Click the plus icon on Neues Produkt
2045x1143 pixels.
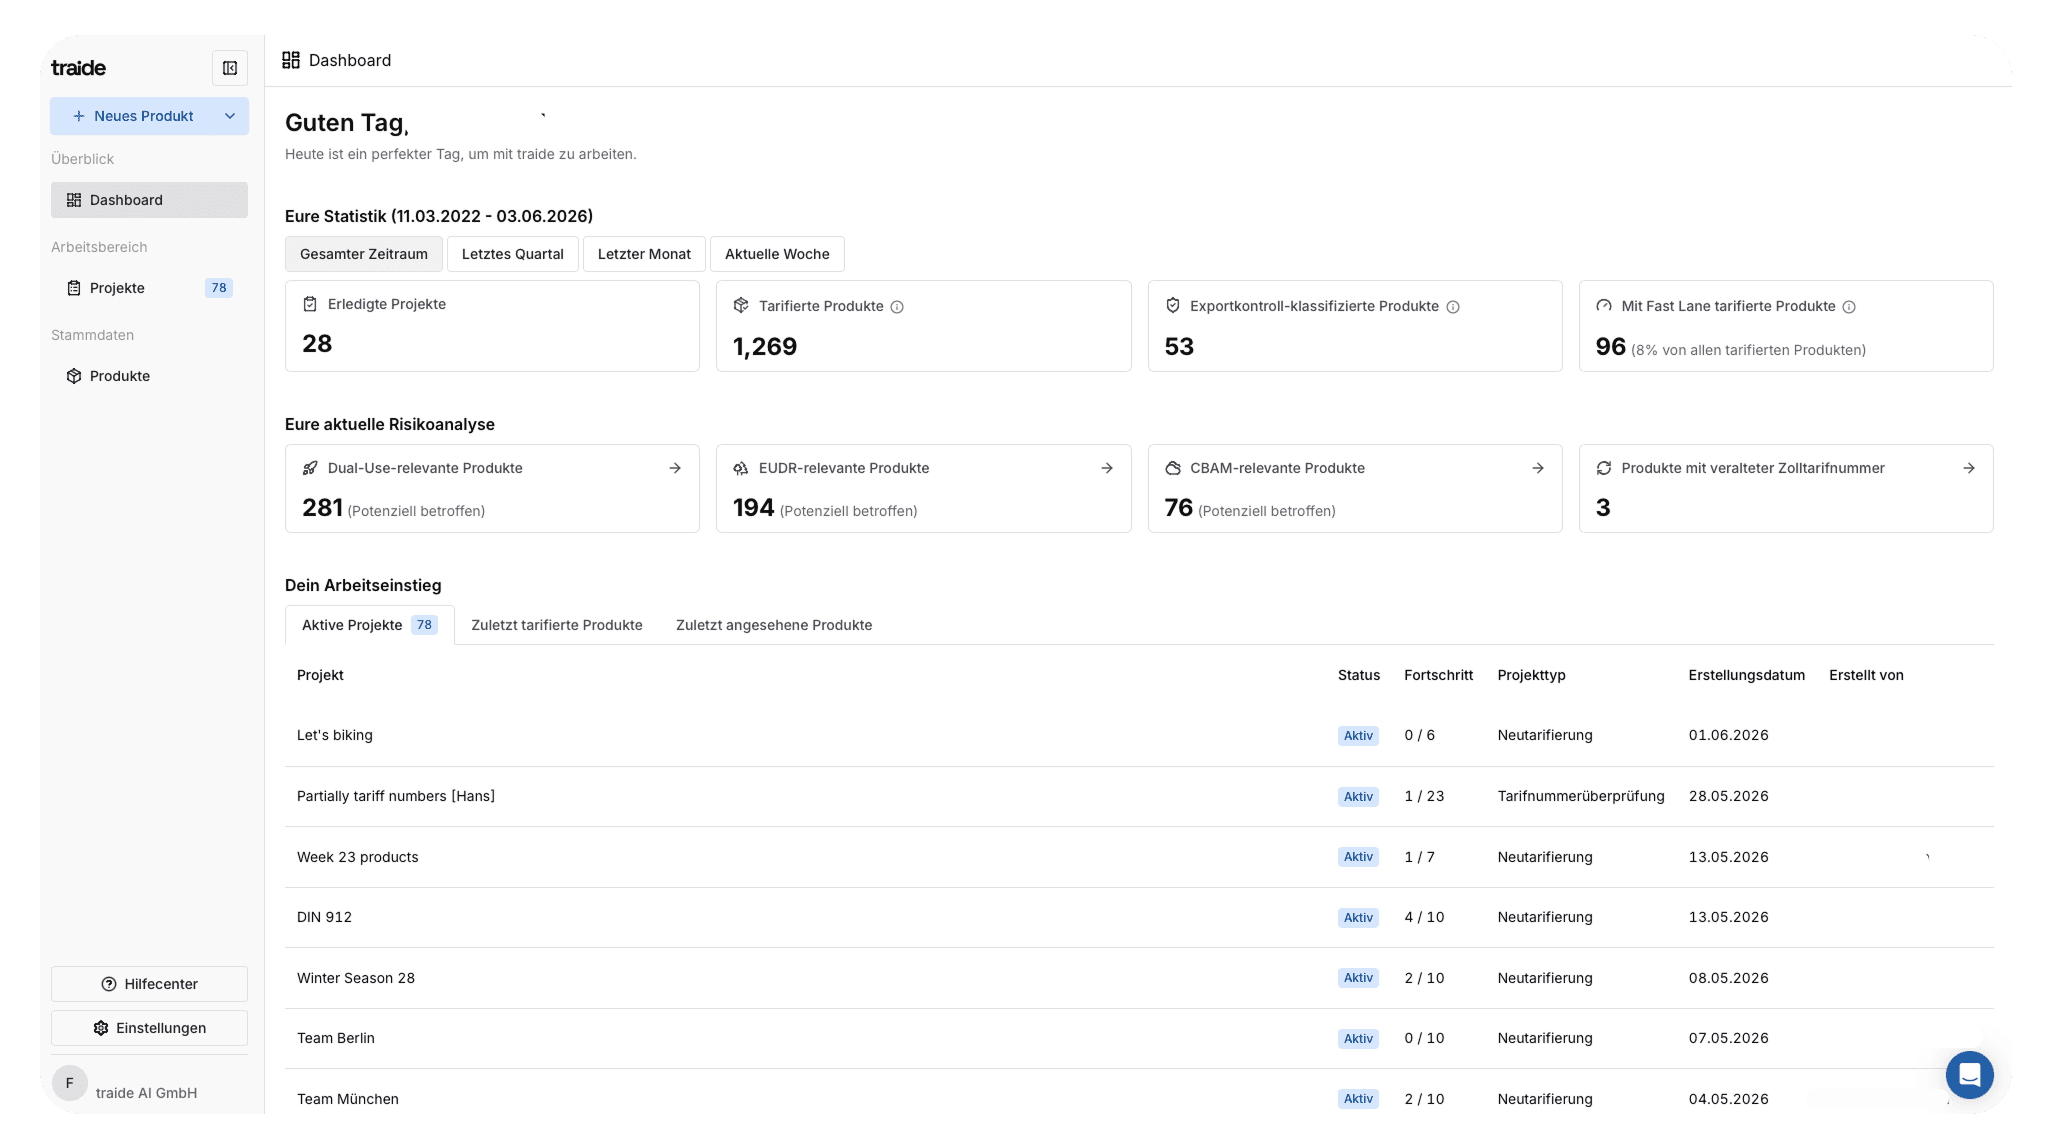[x=79, y=116]
